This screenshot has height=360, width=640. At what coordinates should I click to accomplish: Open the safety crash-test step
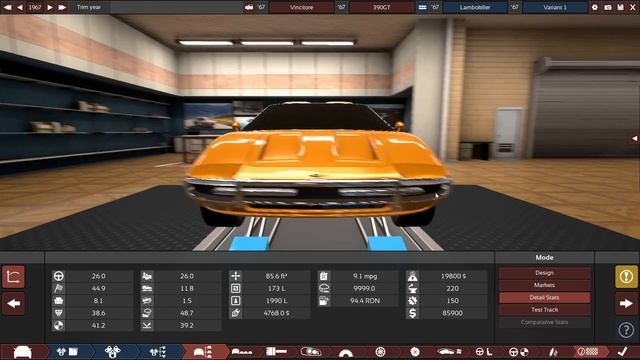point(519,351)
